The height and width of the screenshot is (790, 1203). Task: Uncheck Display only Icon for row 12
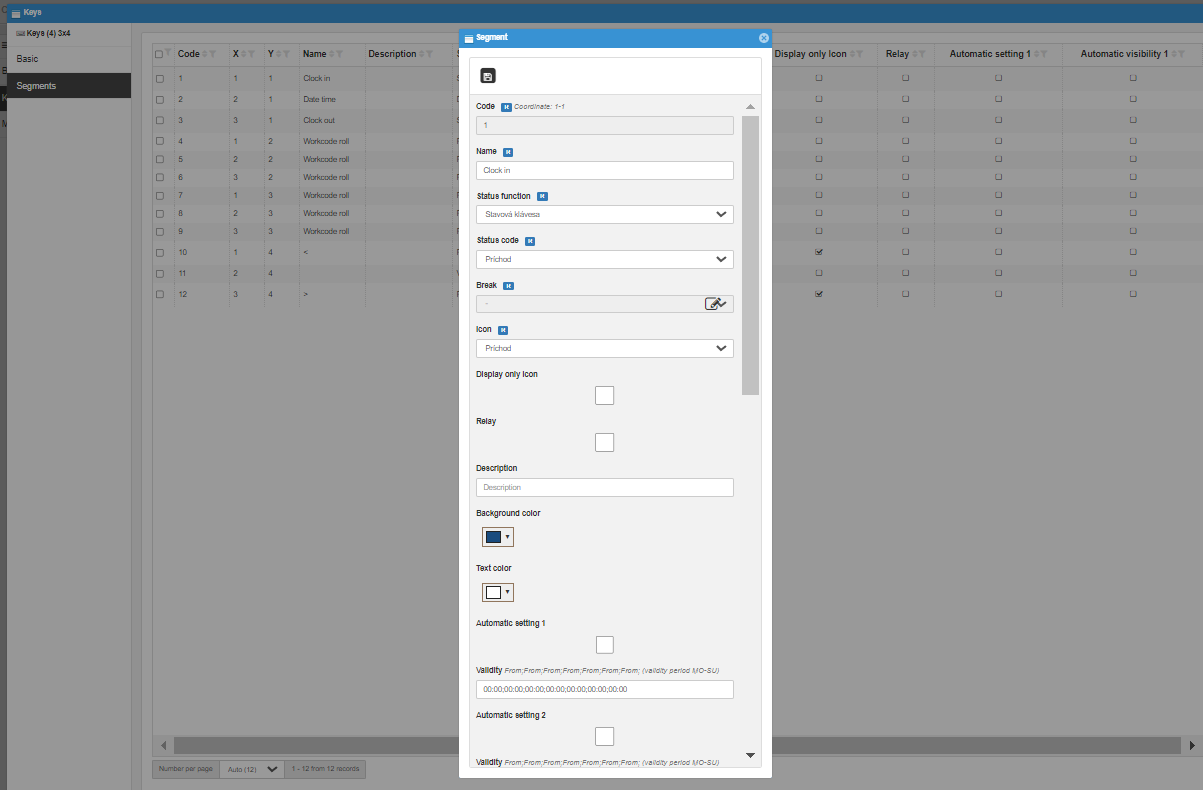coord(819,294)
